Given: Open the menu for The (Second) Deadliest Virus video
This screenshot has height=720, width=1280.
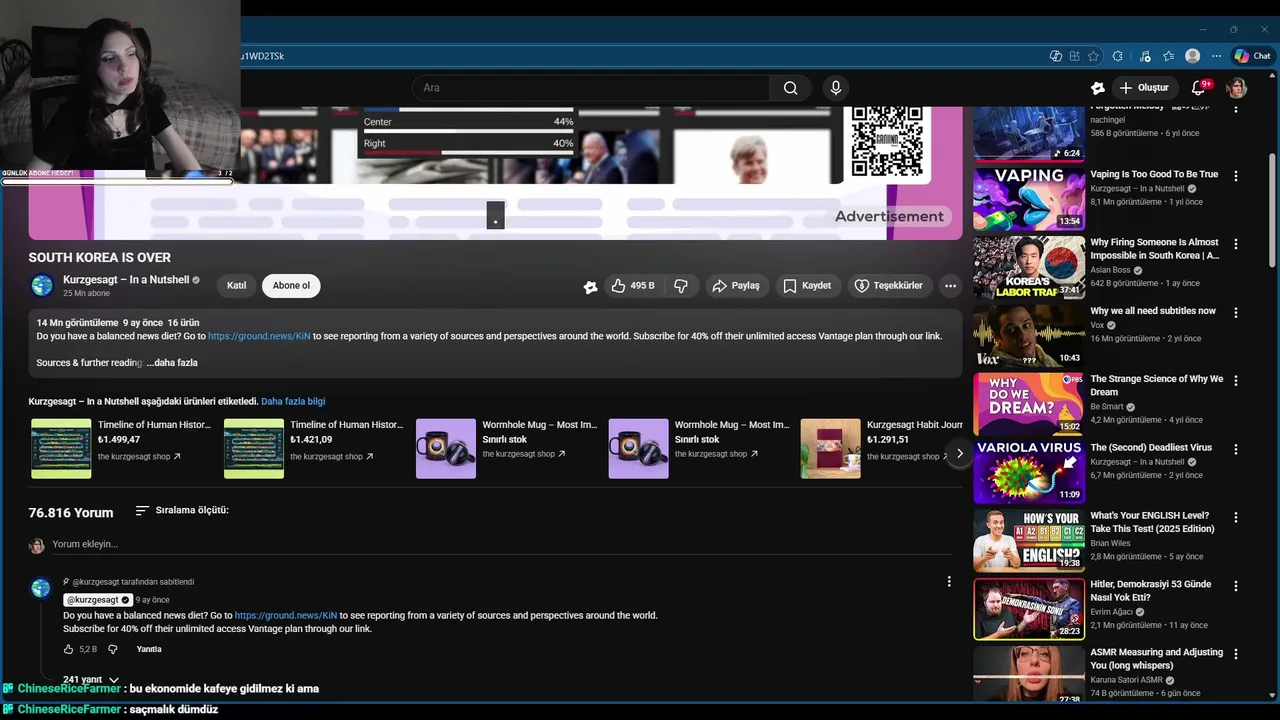Looking at the screenshot, I should (1236, 449).
